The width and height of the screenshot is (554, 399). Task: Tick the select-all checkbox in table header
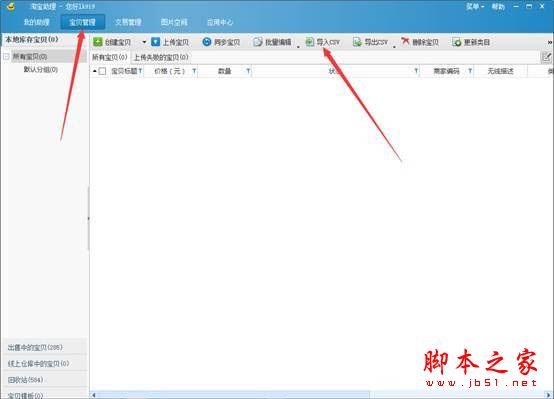(x=102, y=71)
